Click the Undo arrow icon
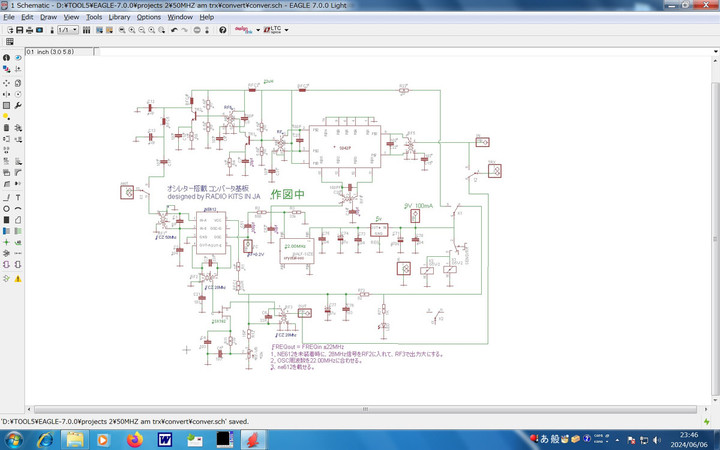The height and width of the screenshot is (450, 720). [x=174, y=30]
